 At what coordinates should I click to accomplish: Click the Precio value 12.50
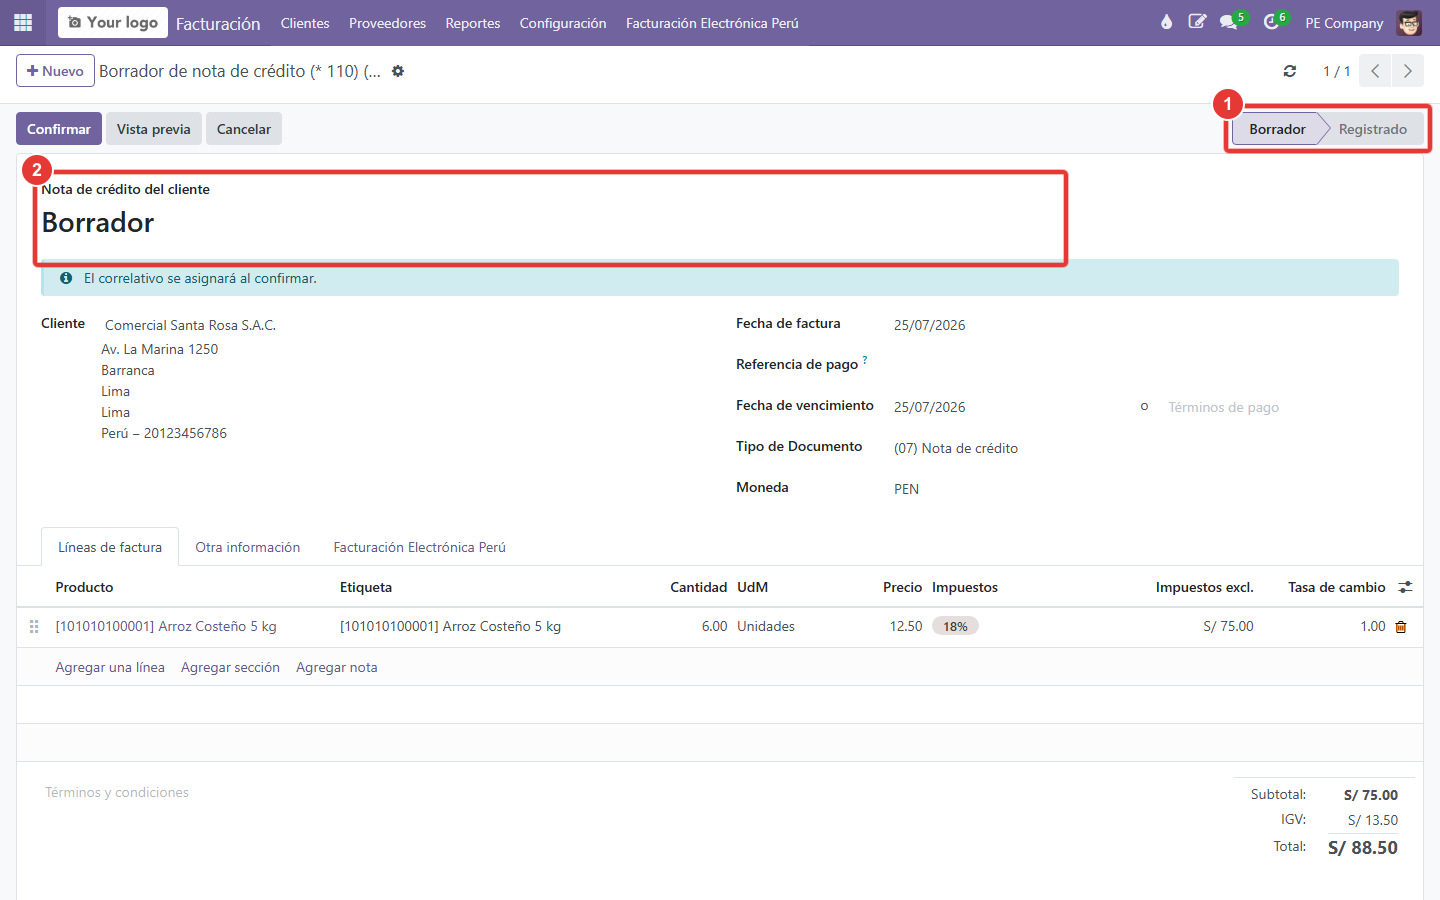[906, 626]
